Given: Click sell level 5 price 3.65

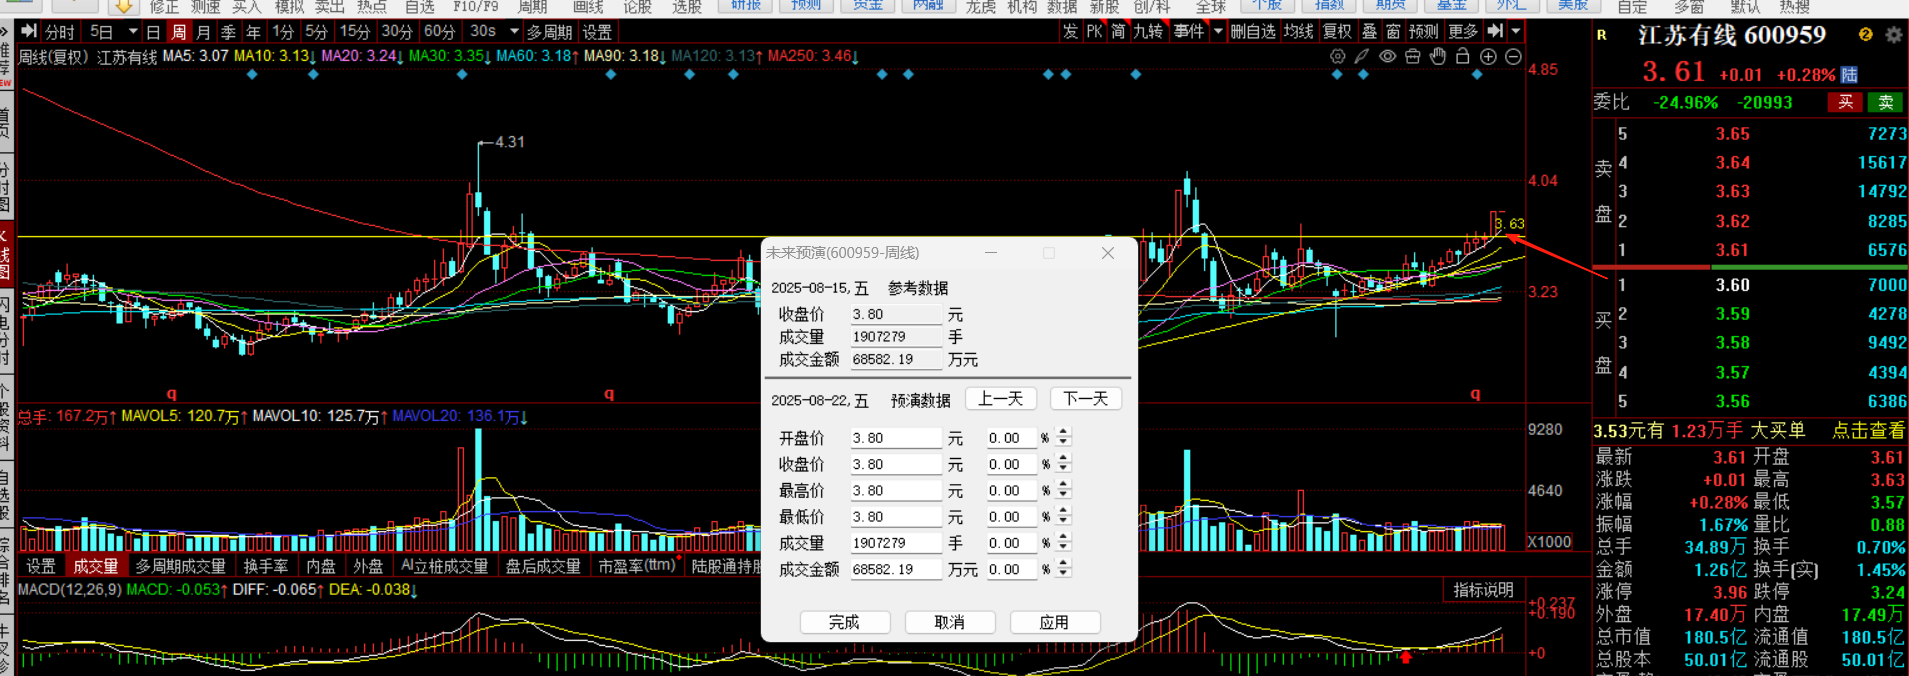Looking at the screenshot, I should click(x=1732, y=134).
